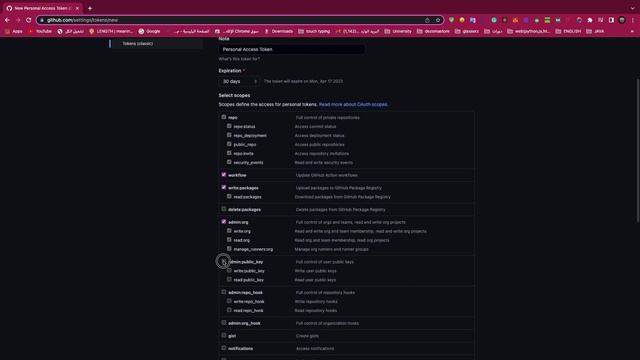Image resolution: width=640 pixels, height=360 pixels.
Task: Click 'Full control of private repositories' description
Action: pyautogui.click(x=328, y=118)
